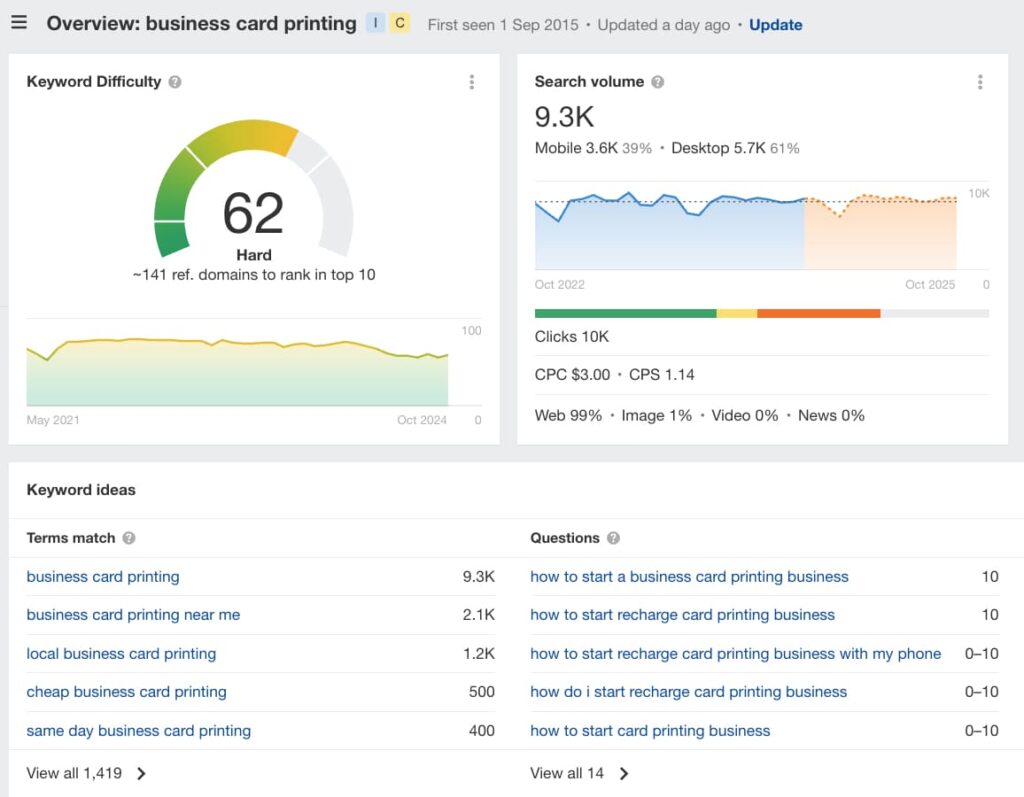Click the 400 volume value
The width and height of the screenshot is (1024, 797).
pos(481,730)
